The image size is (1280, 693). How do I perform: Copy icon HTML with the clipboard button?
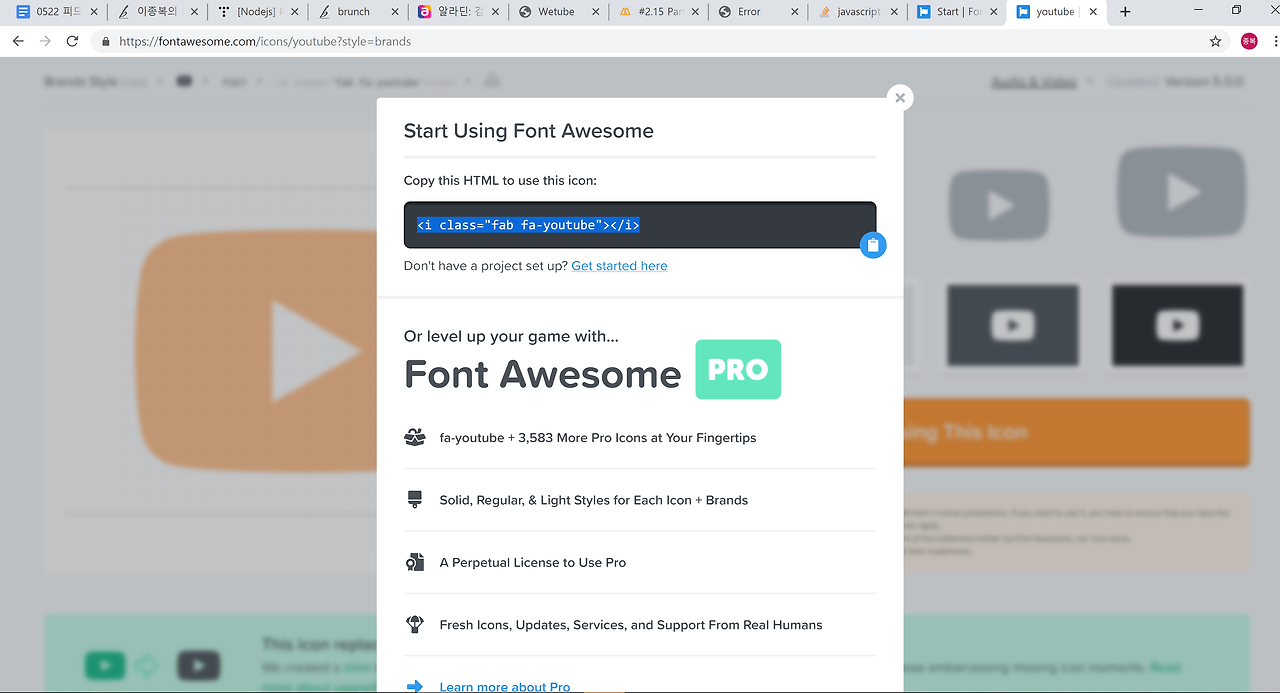click(x=873, y=245)
